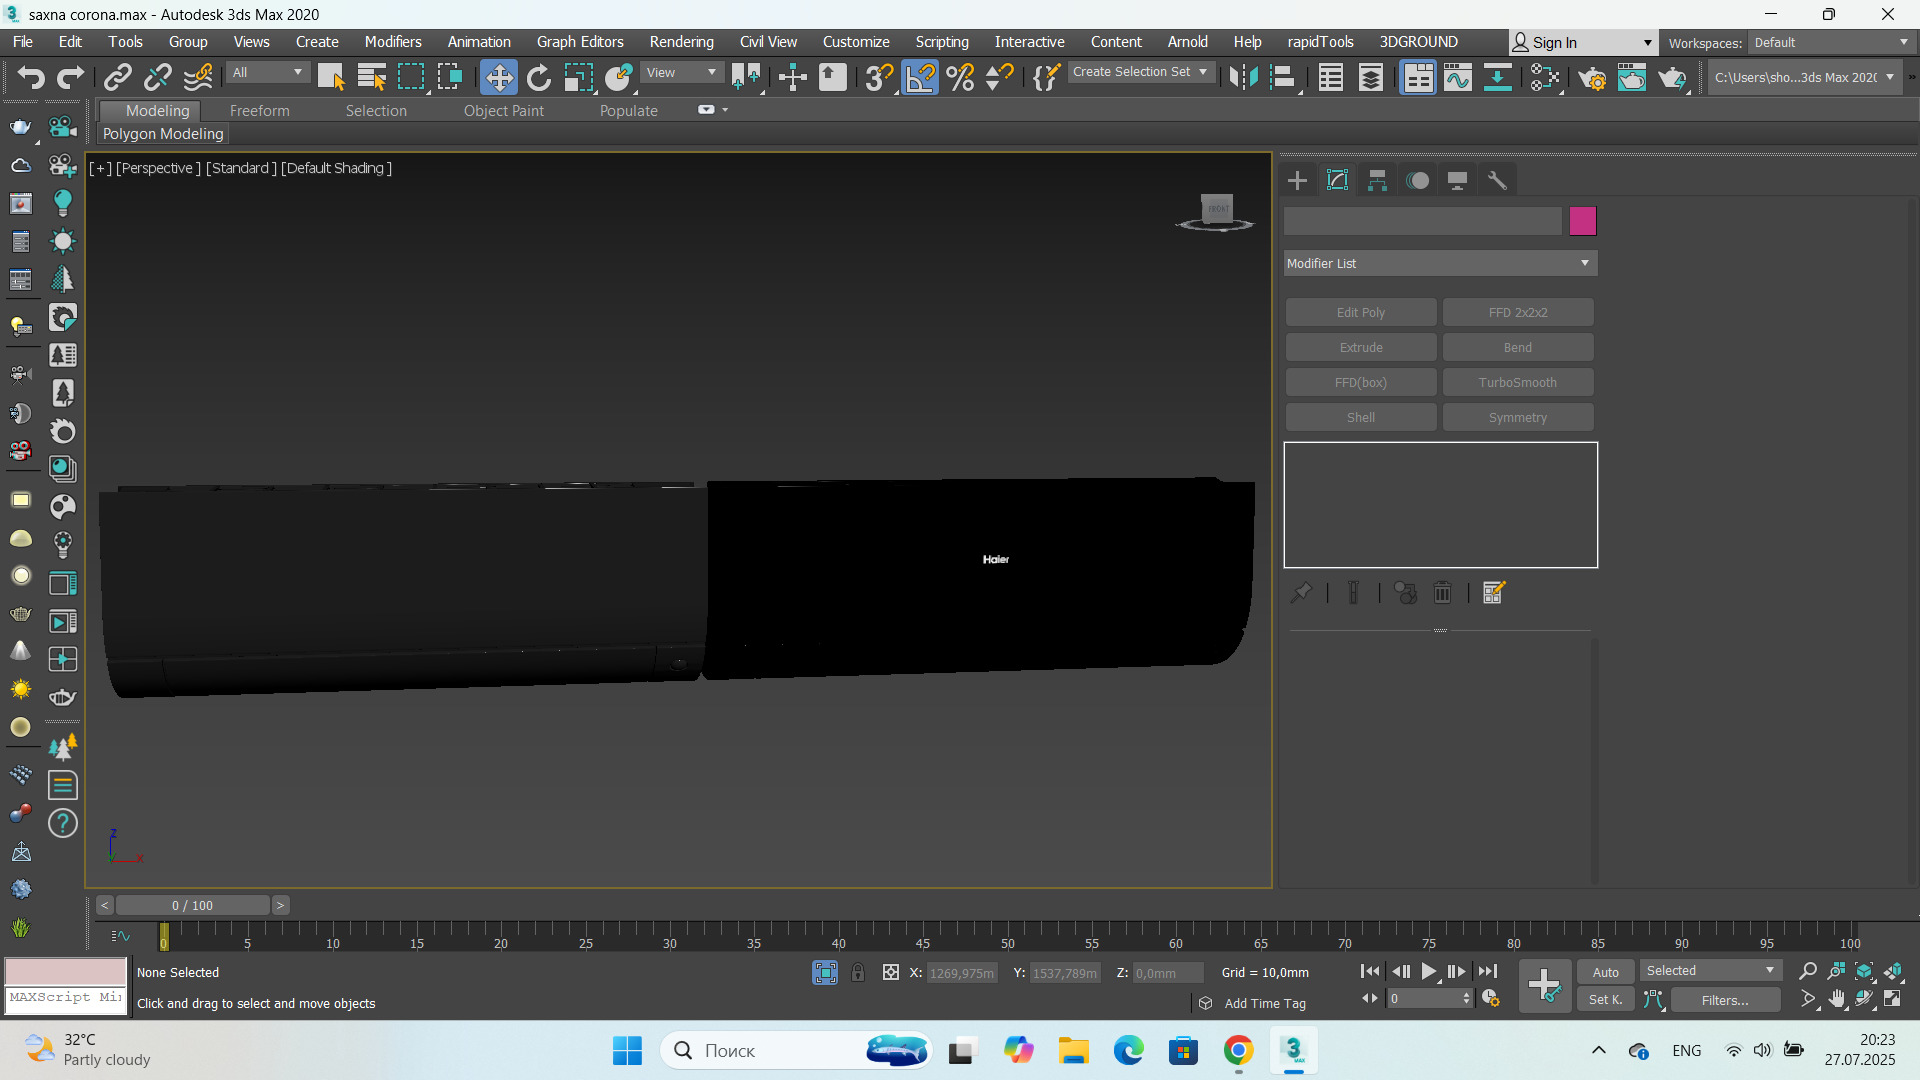Click the Link selection chain icon

(x=118, y=77)
